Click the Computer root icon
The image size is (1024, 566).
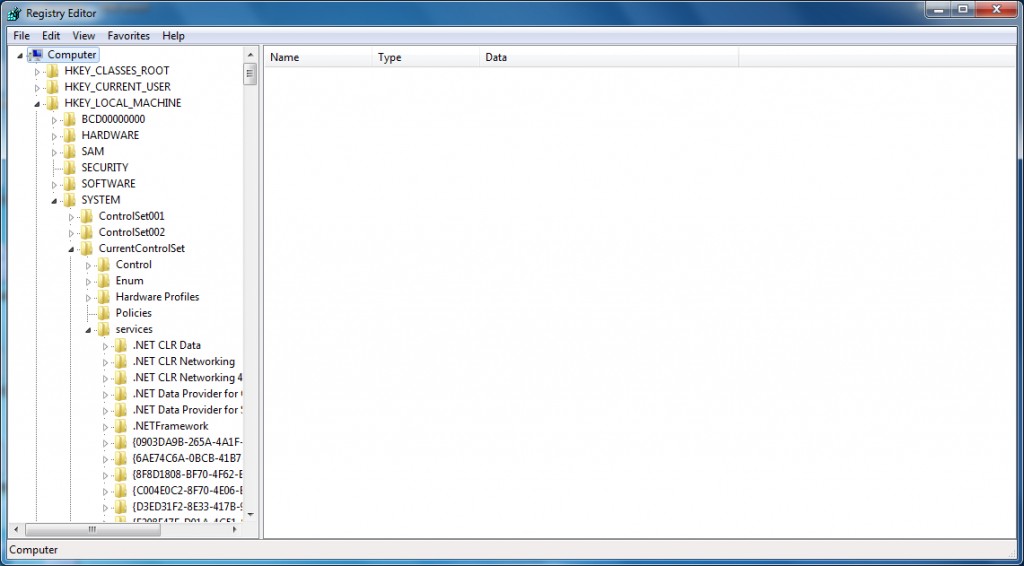click(x=36, y=55)
